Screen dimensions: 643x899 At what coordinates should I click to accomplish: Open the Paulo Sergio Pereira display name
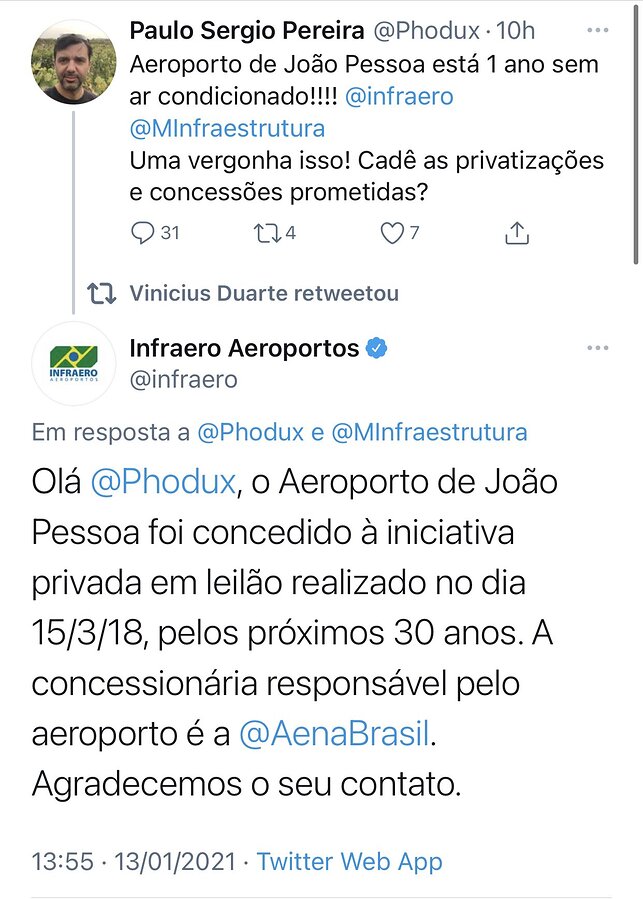click(247, 31)
